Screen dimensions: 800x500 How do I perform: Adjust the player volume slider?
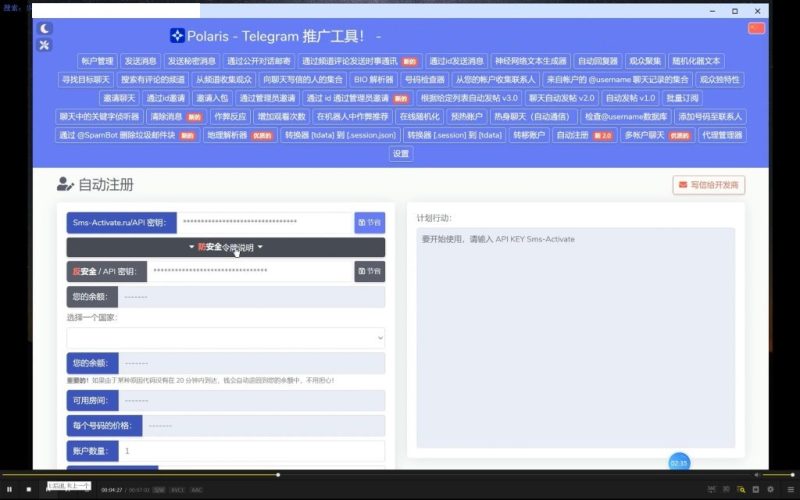(779, 475)
